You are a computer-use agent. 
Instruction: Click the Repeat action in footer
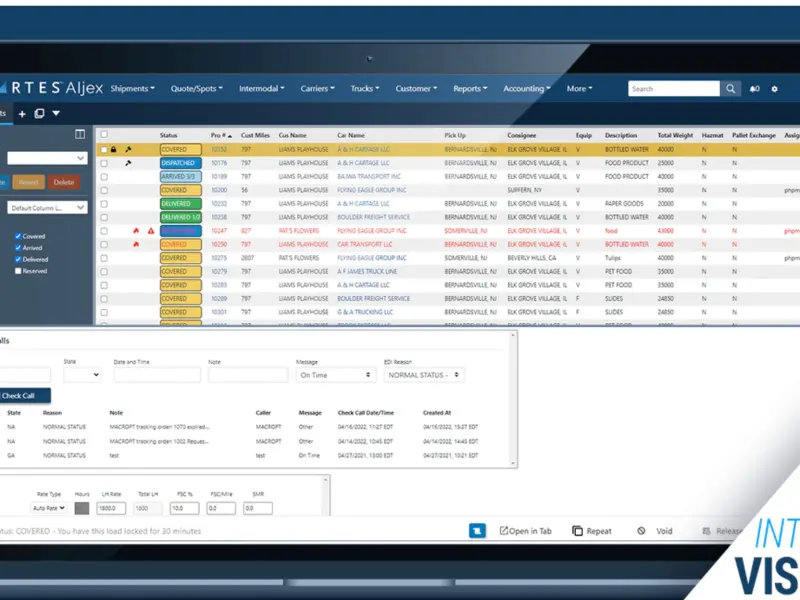tap(592, 531)
